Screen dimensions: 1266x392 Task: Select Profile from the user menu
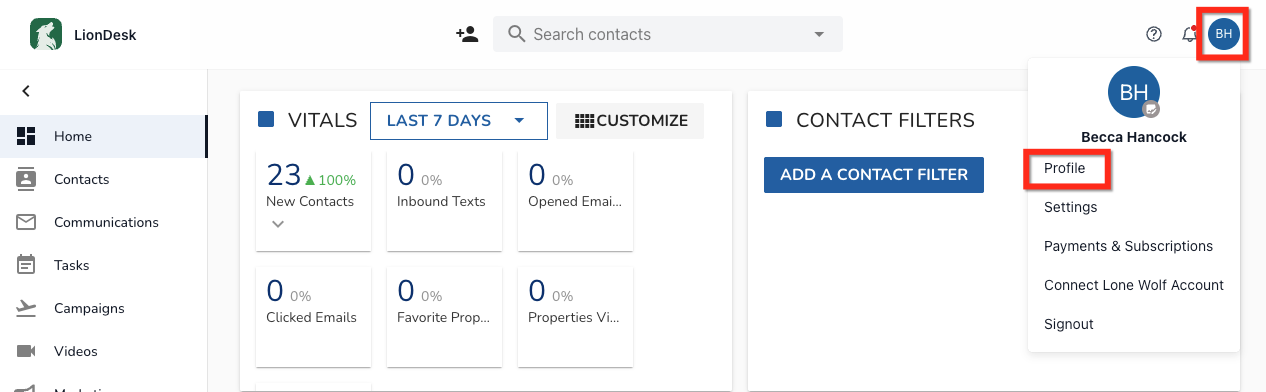1065,168
